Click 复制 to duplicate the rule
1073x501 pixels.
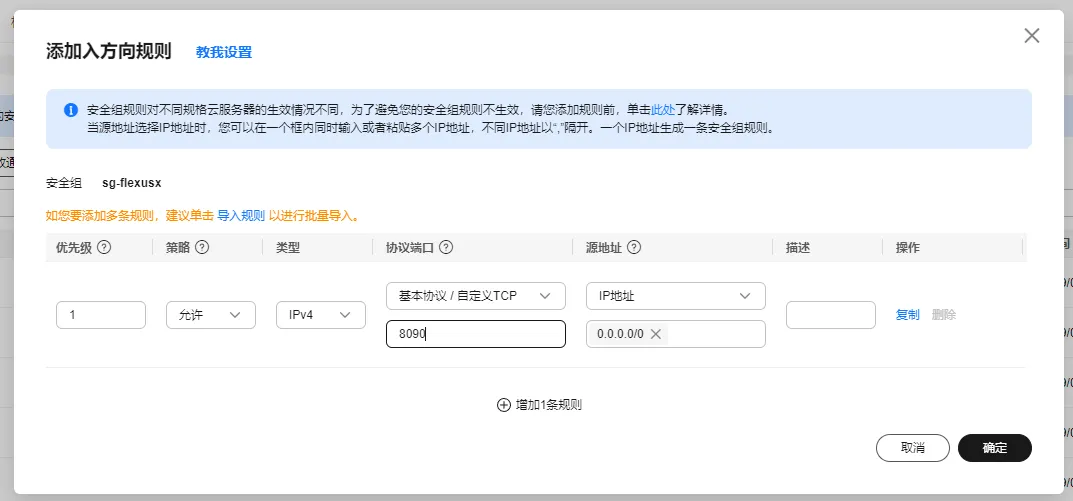click(907, 315)
